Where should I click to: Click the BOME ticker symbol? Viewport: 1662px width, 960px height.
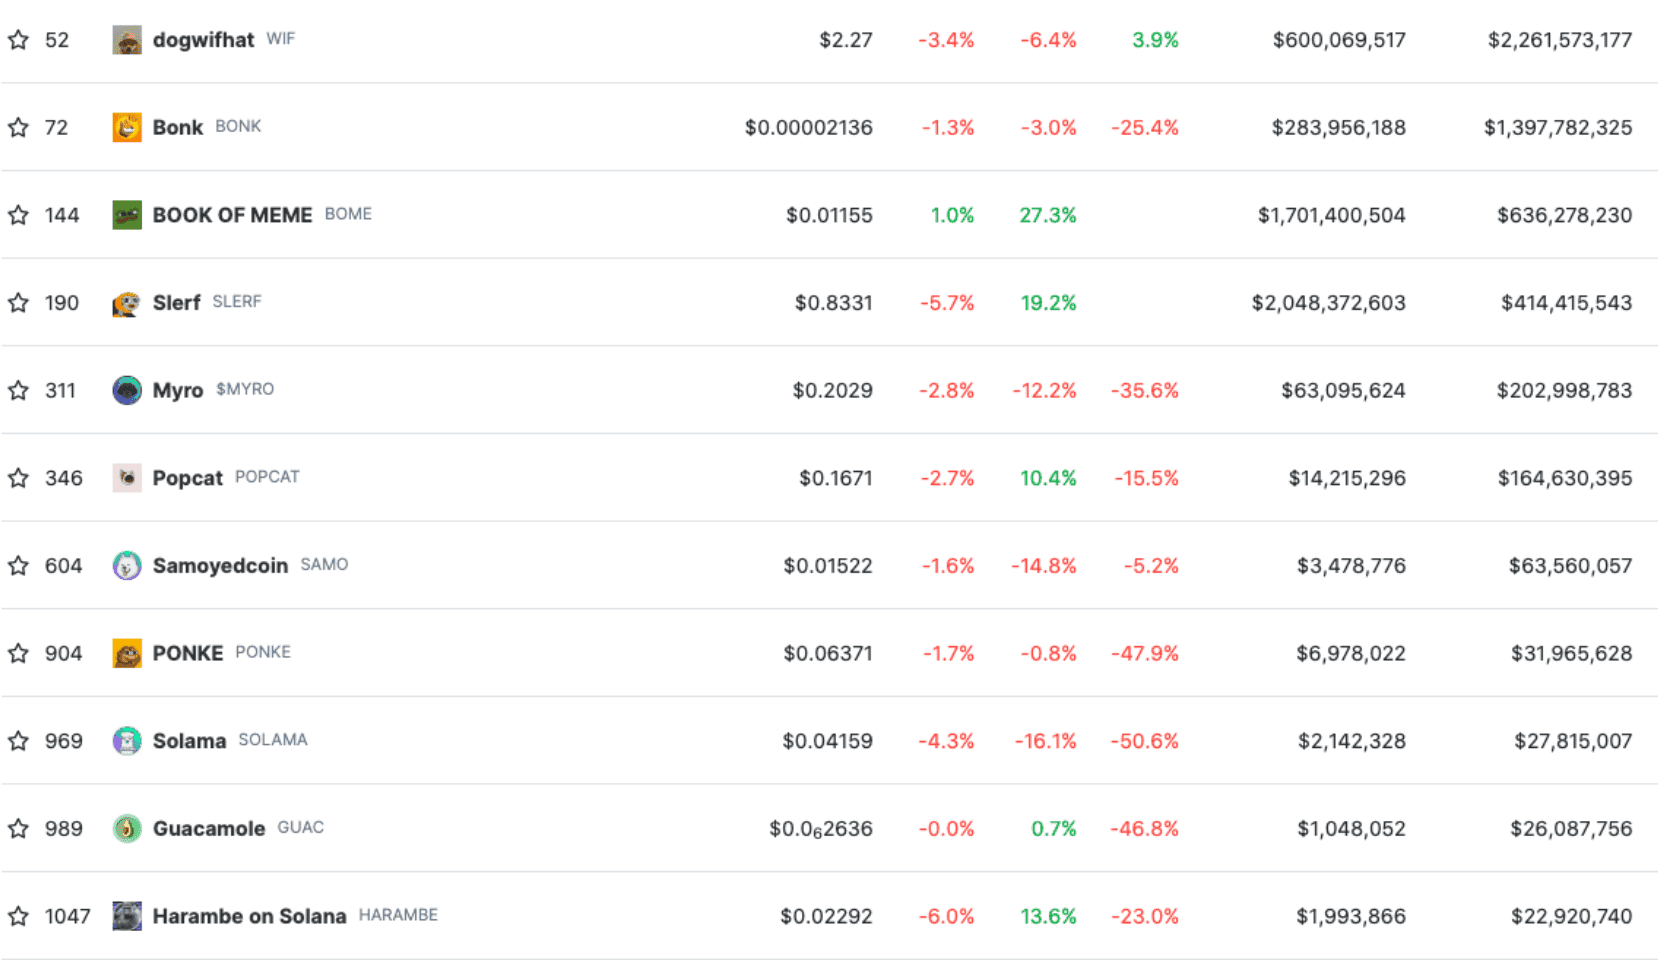pos(348,214)
